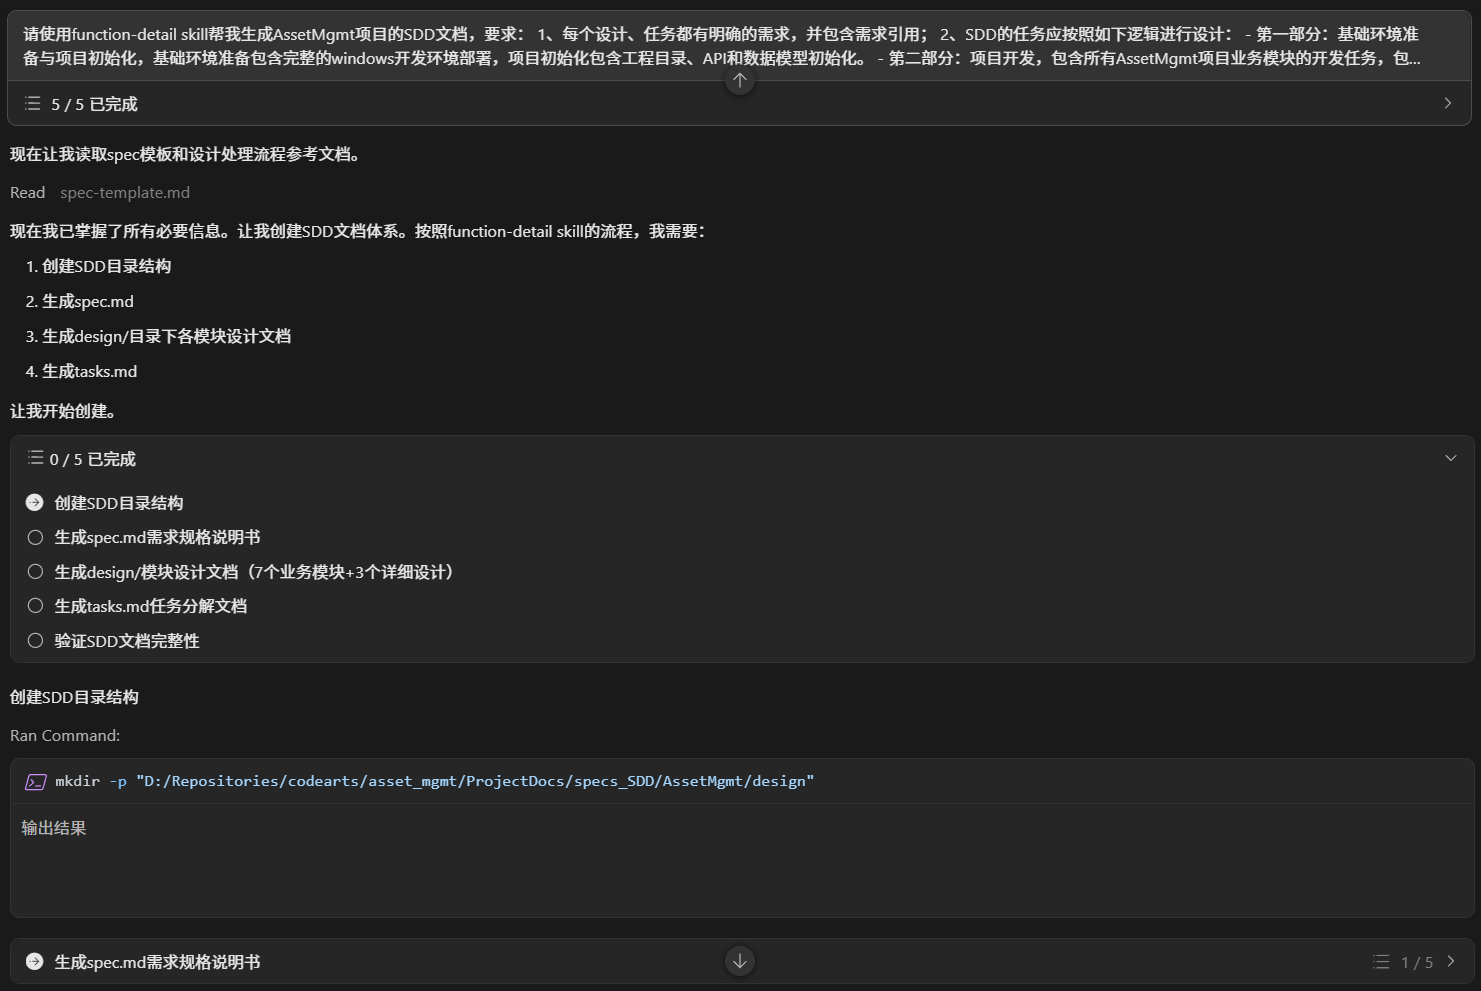
Task: Expand the 1 / 5 progress chevron
Action: tap(1451, 961)
